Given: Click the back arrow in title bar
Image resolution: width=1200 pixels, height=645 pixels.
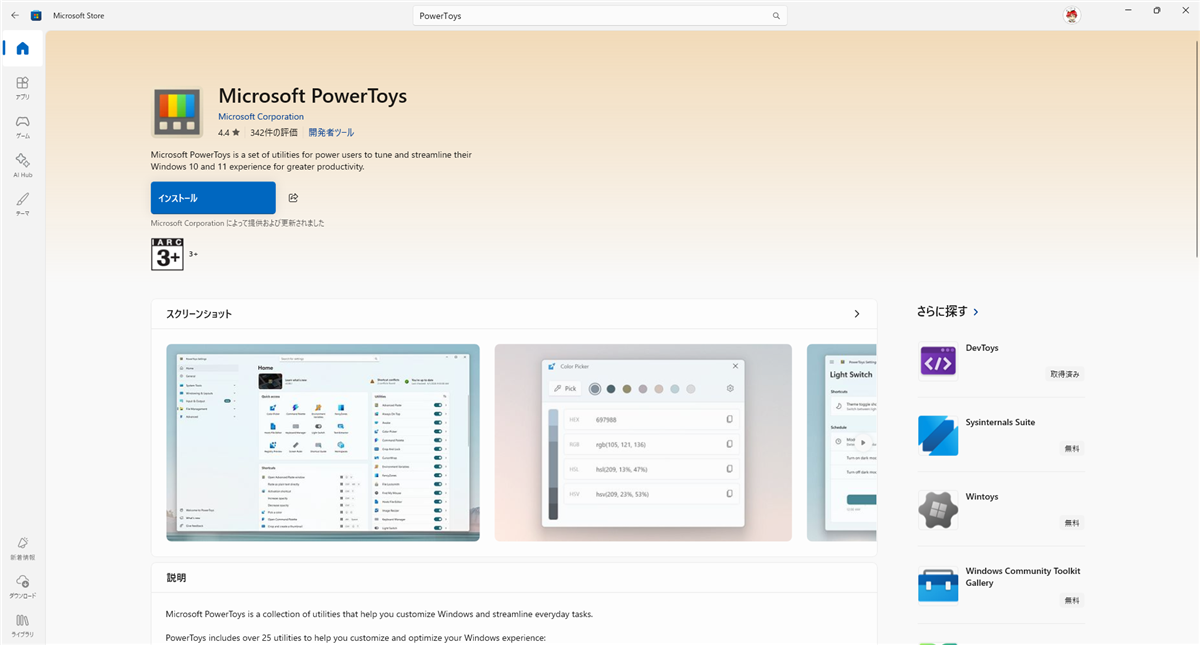Looking at the screenshot, I should [x=14, y=16].
